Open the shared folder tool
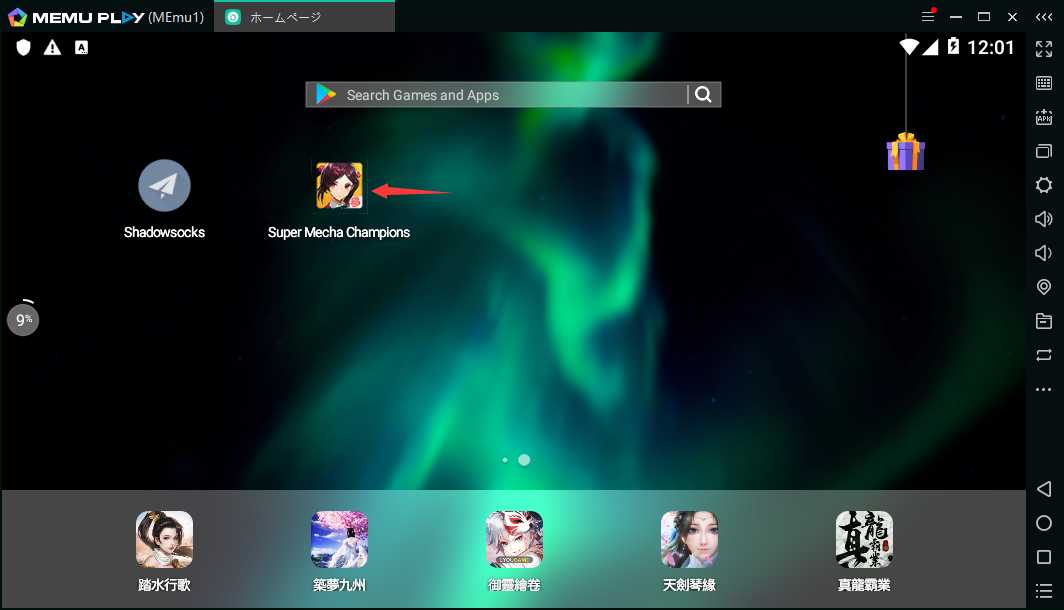1064x610 pixels. [1044, 321]
